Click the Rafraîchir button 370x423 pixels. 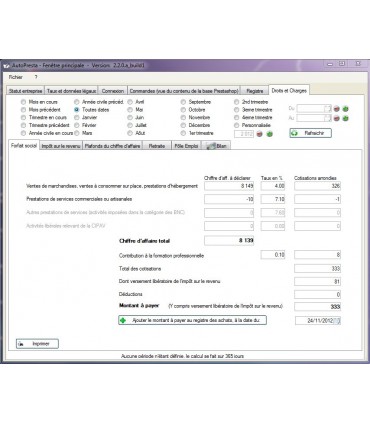(310, 133)
